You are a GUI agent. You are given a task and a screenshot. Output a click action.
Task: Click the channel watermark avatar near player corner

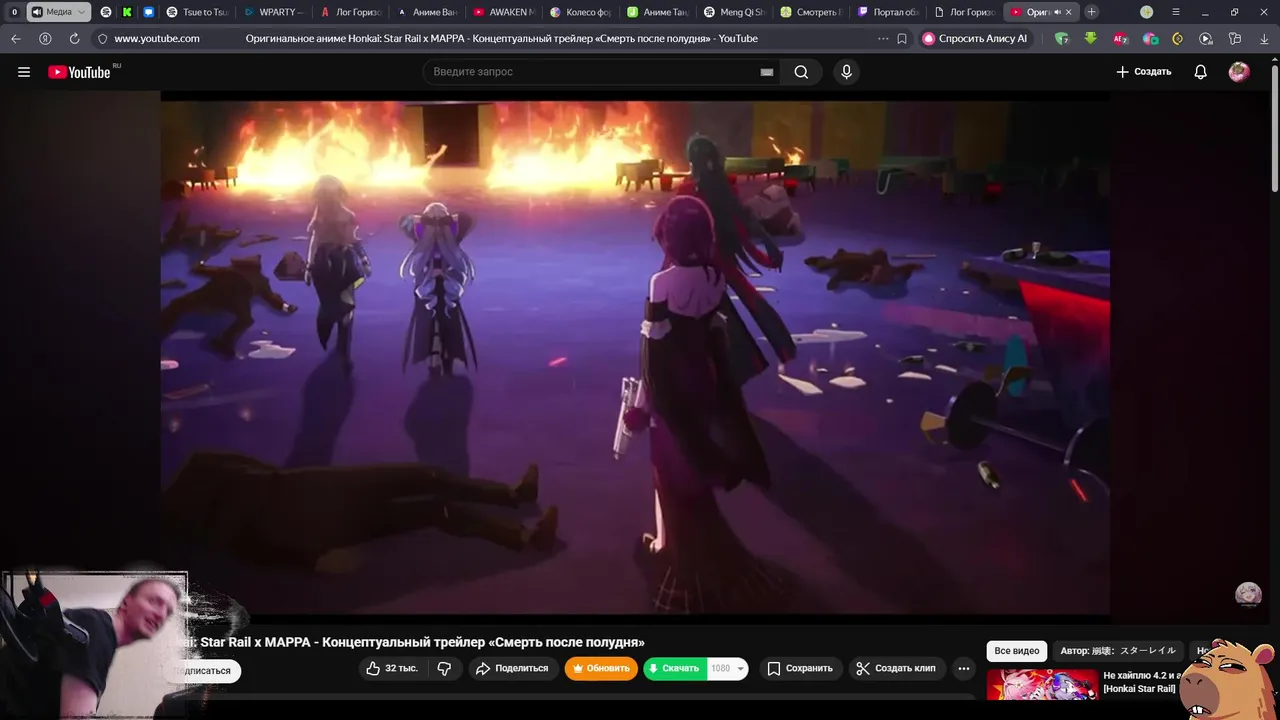coord(1248,594)
